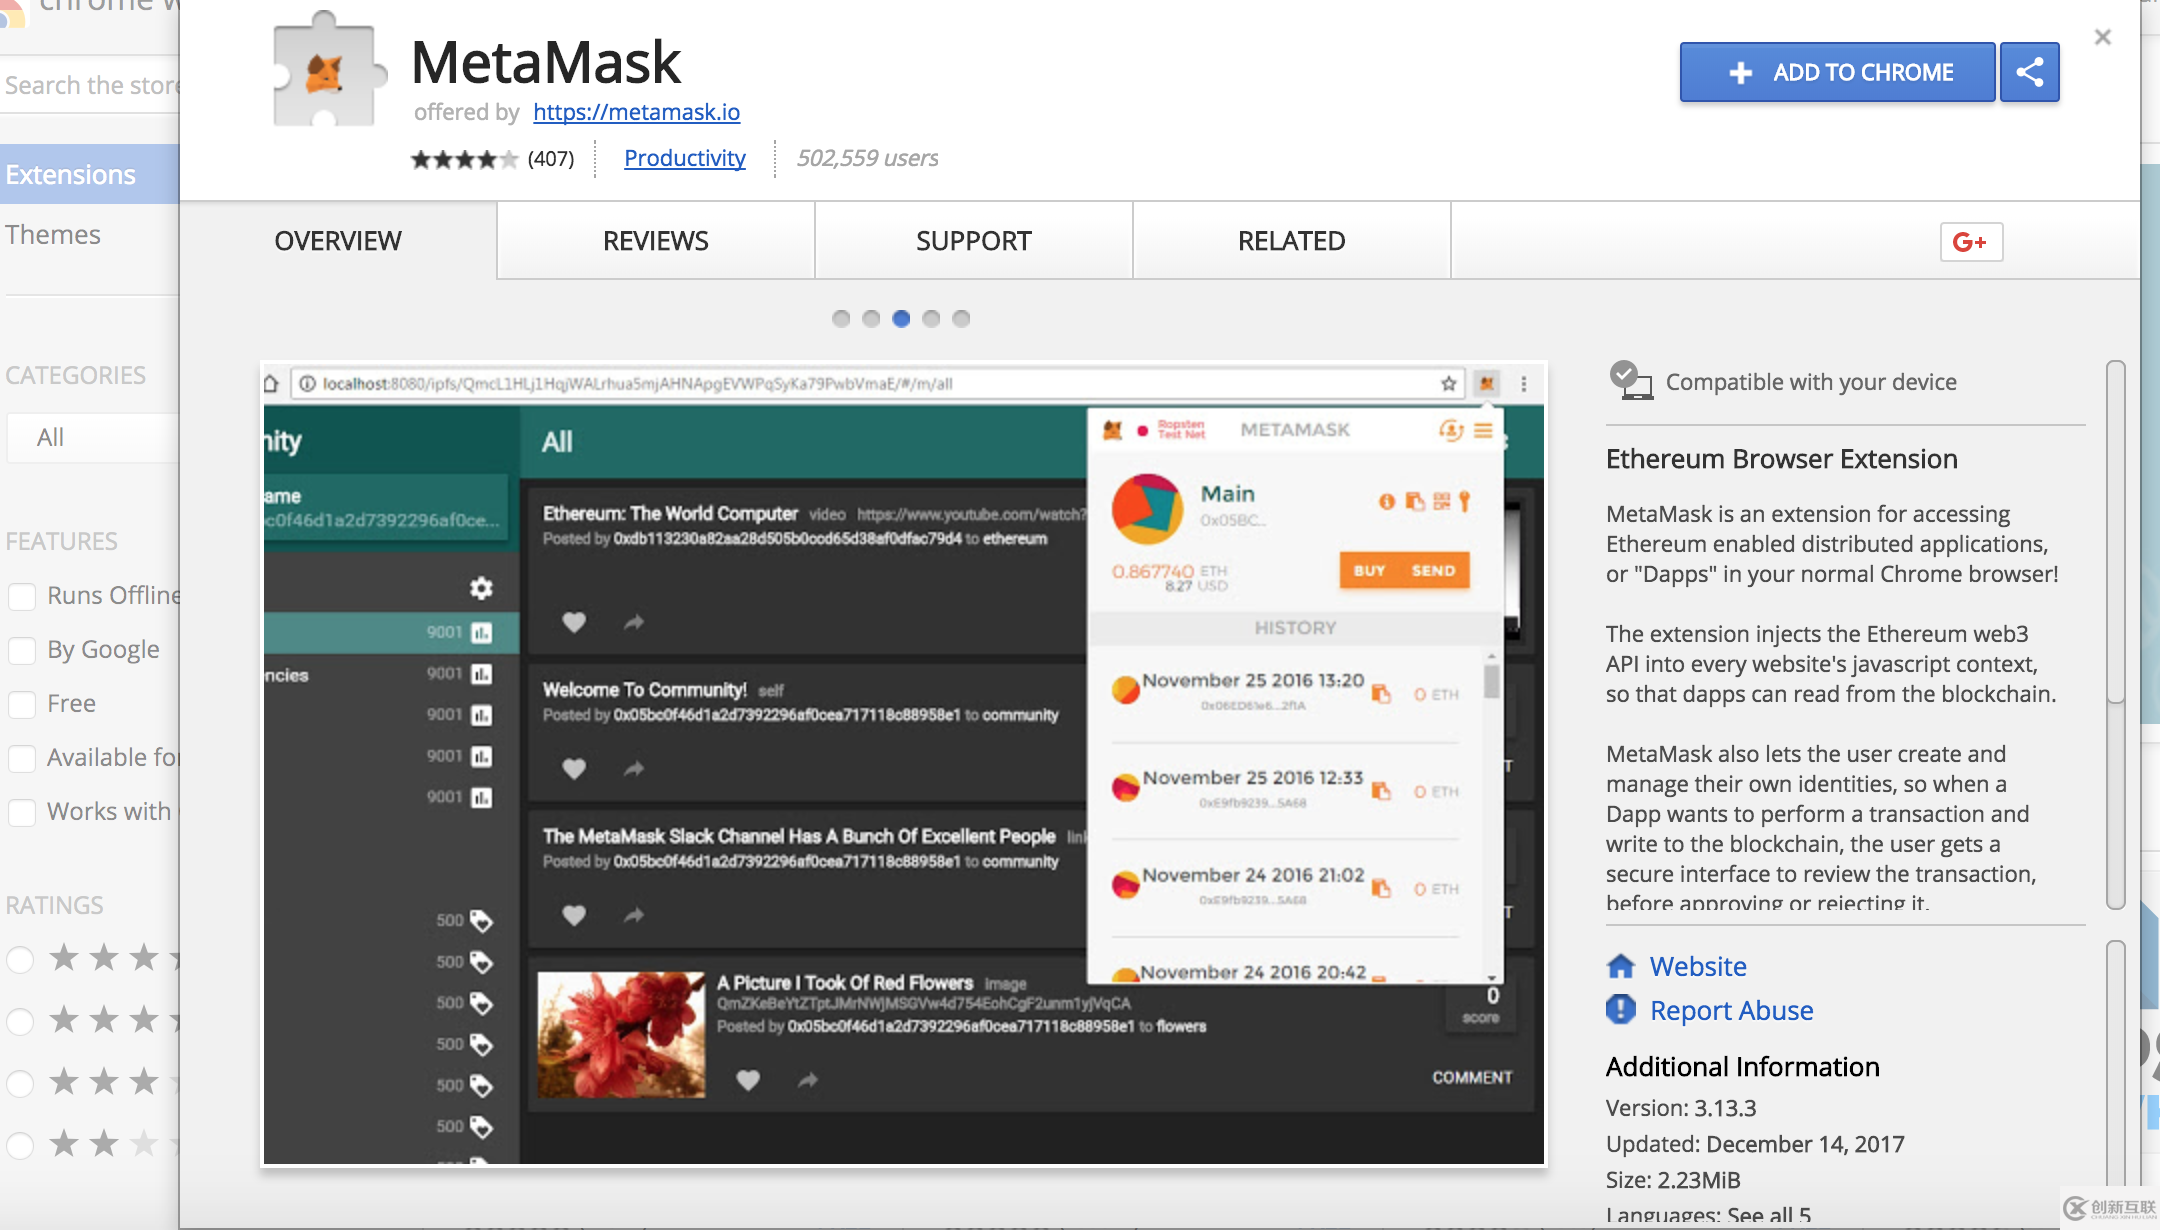Enable the By Google filter checkbox
The image size is (2160, 1230).
pos(21,648)
